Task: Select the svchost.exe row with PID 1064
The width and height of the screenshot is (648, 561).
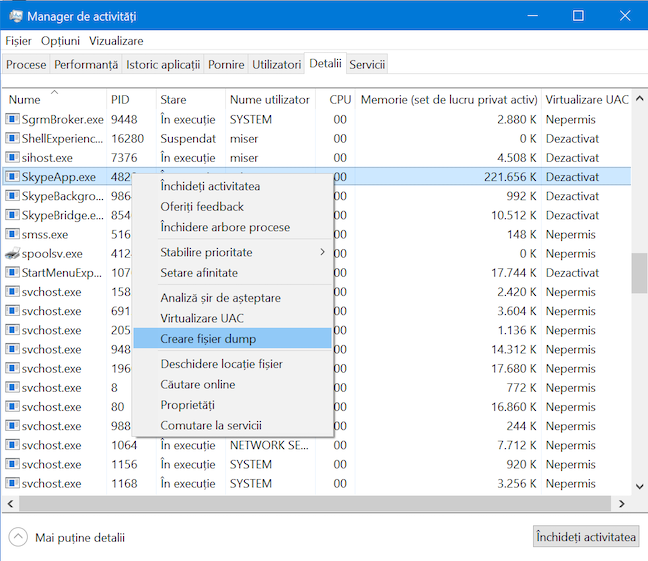Action: point(317,445)
